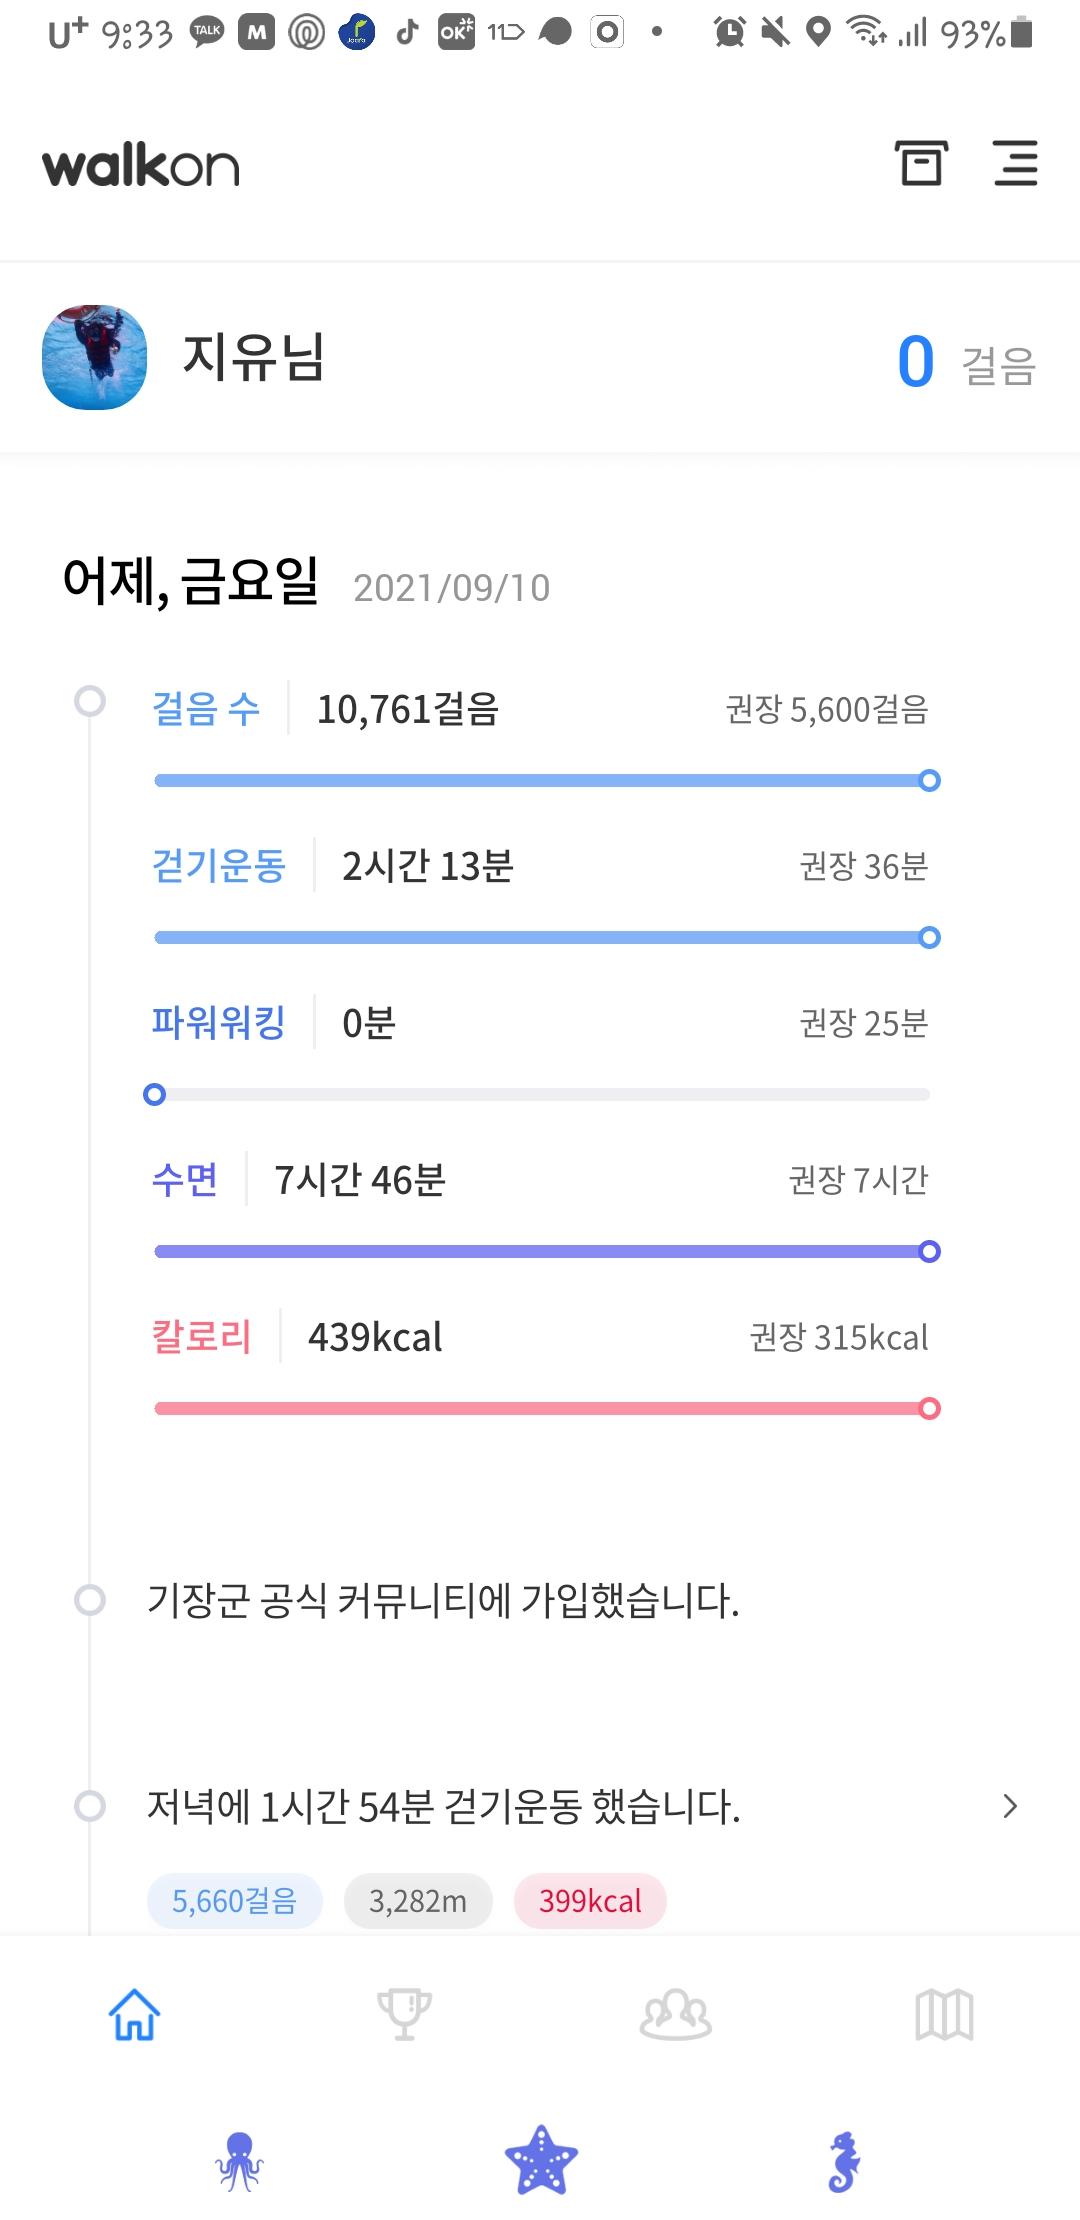Open the hamburger menu icon
Screen dimensions: 1080x2220
tap(1015, 164)
